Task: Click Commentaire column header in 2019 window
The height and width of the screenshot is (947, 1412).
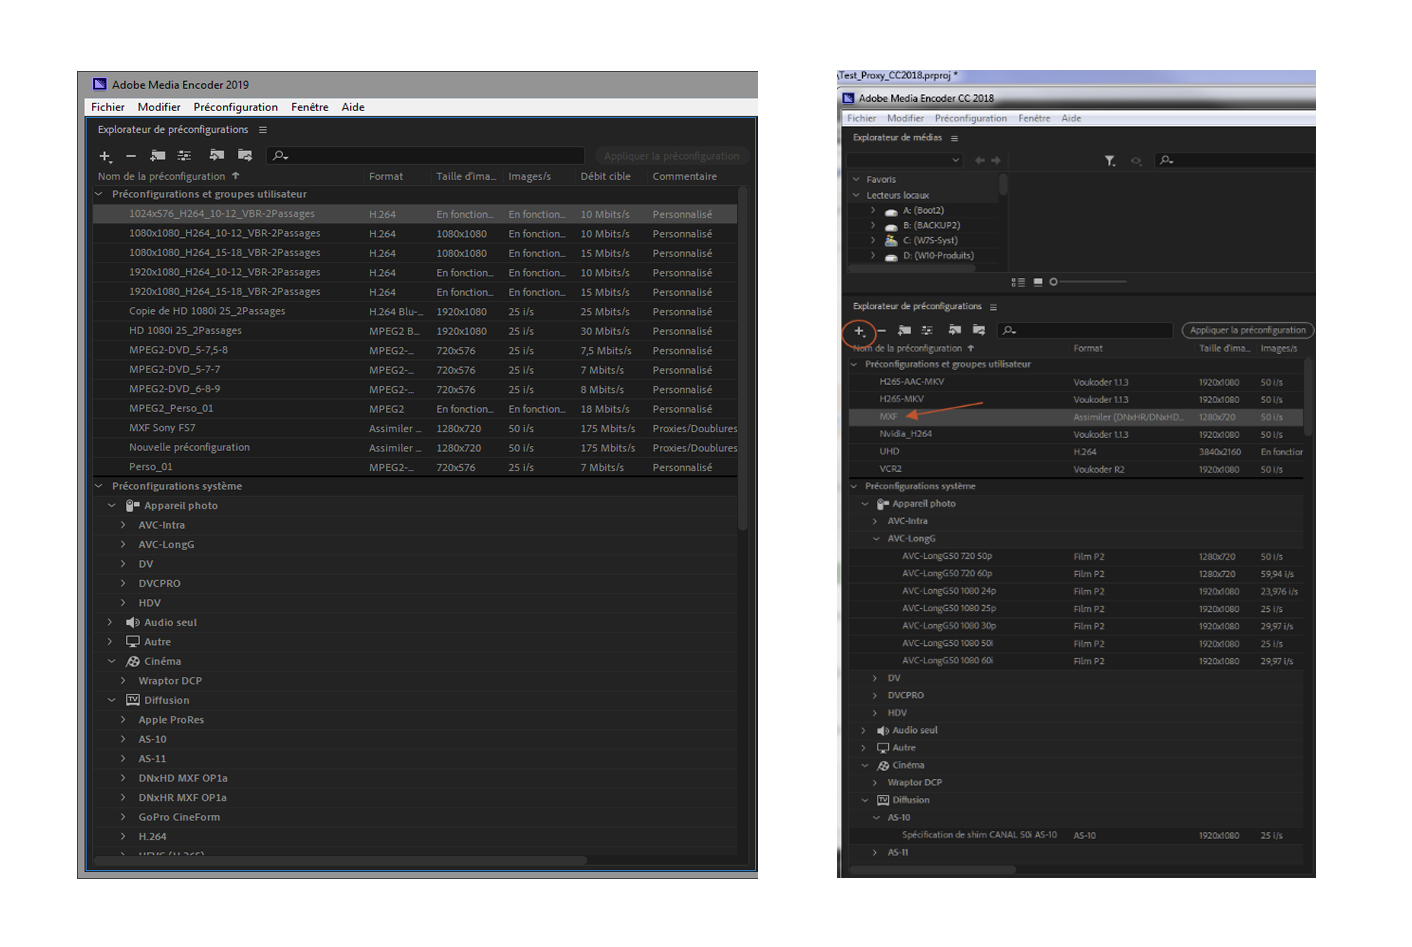Action: [685, 177]
